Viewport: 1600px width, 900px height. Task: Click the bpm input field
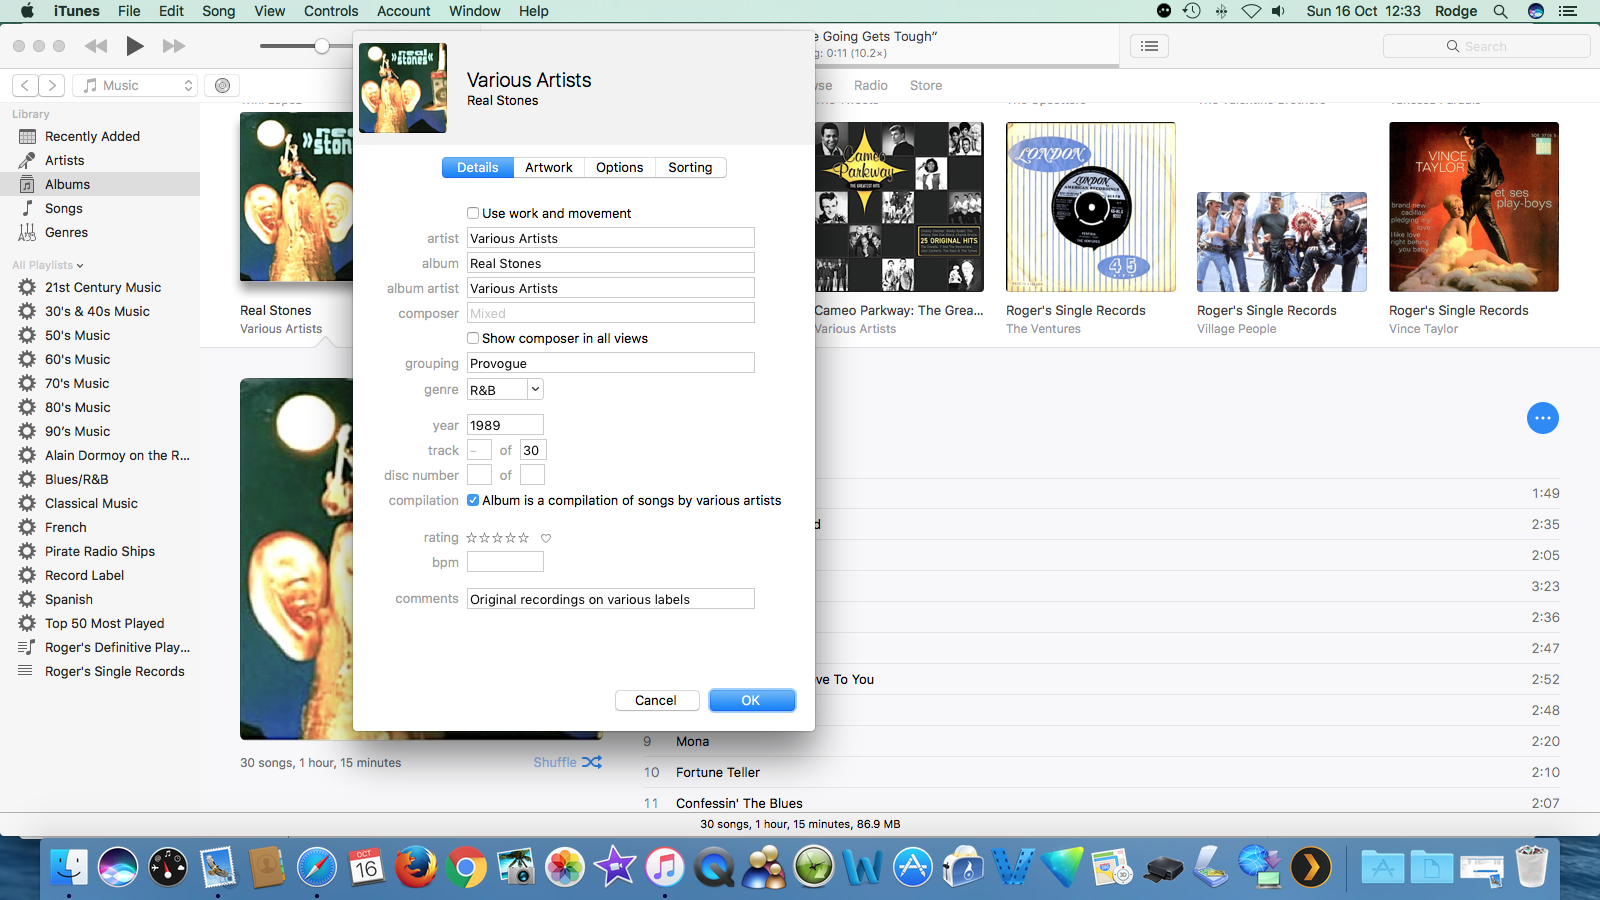[505, 562]
